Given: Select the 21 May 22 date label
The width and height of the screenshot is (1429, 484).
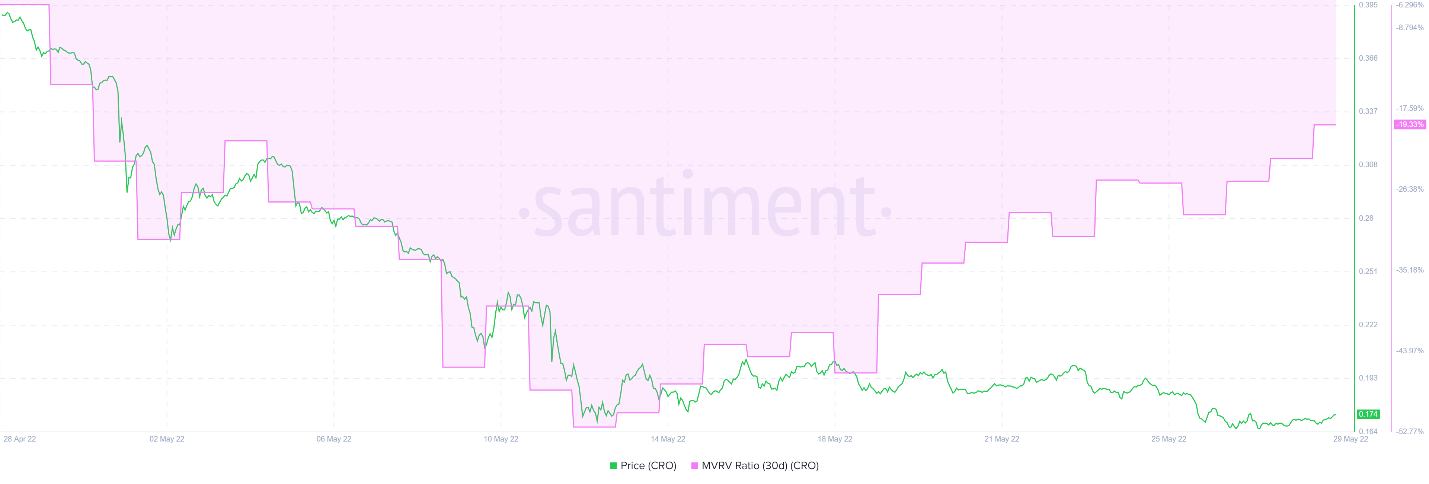Looking at the screenshot, I should 1001,438.
